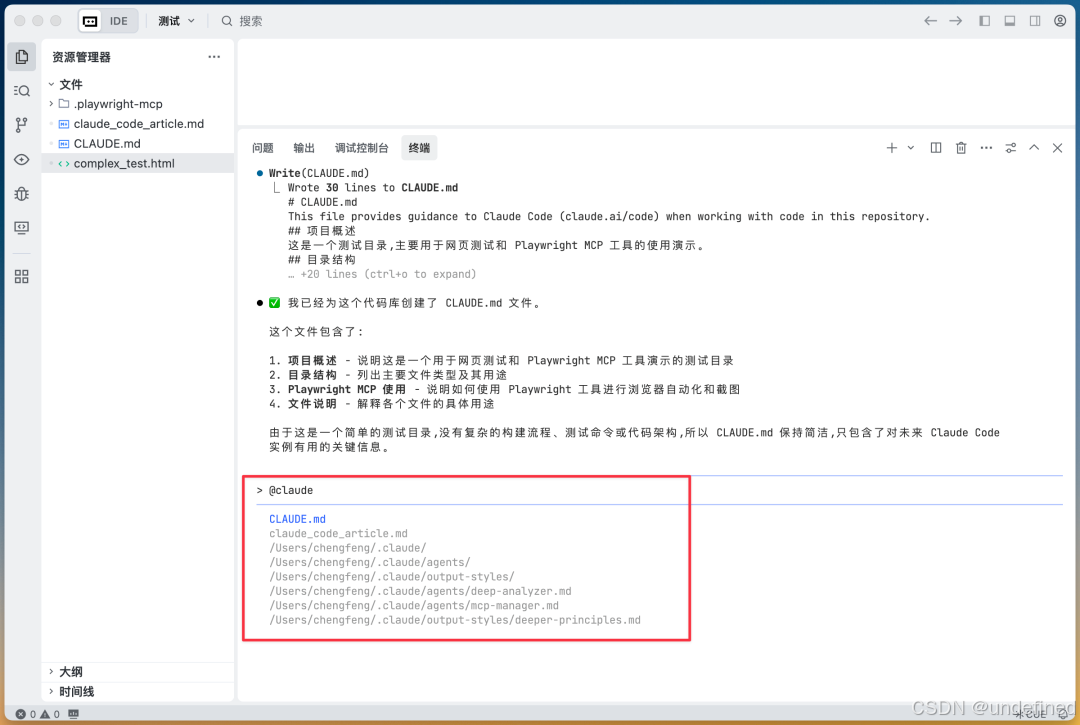
Task: Open the 测试 project dropdown
Action: pyautogui.click(x=176, y=21)
